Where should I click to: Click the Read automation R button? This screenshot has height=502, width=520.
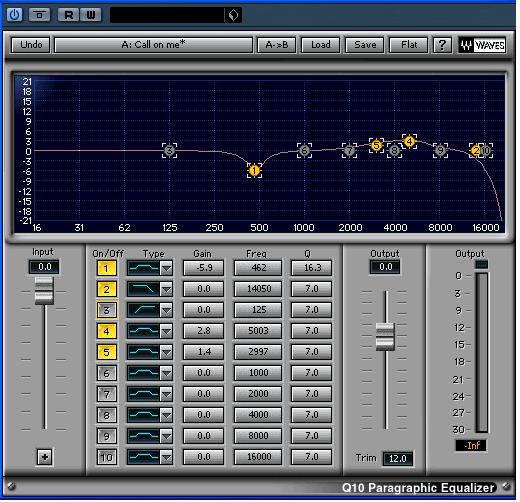coord(68,15)
